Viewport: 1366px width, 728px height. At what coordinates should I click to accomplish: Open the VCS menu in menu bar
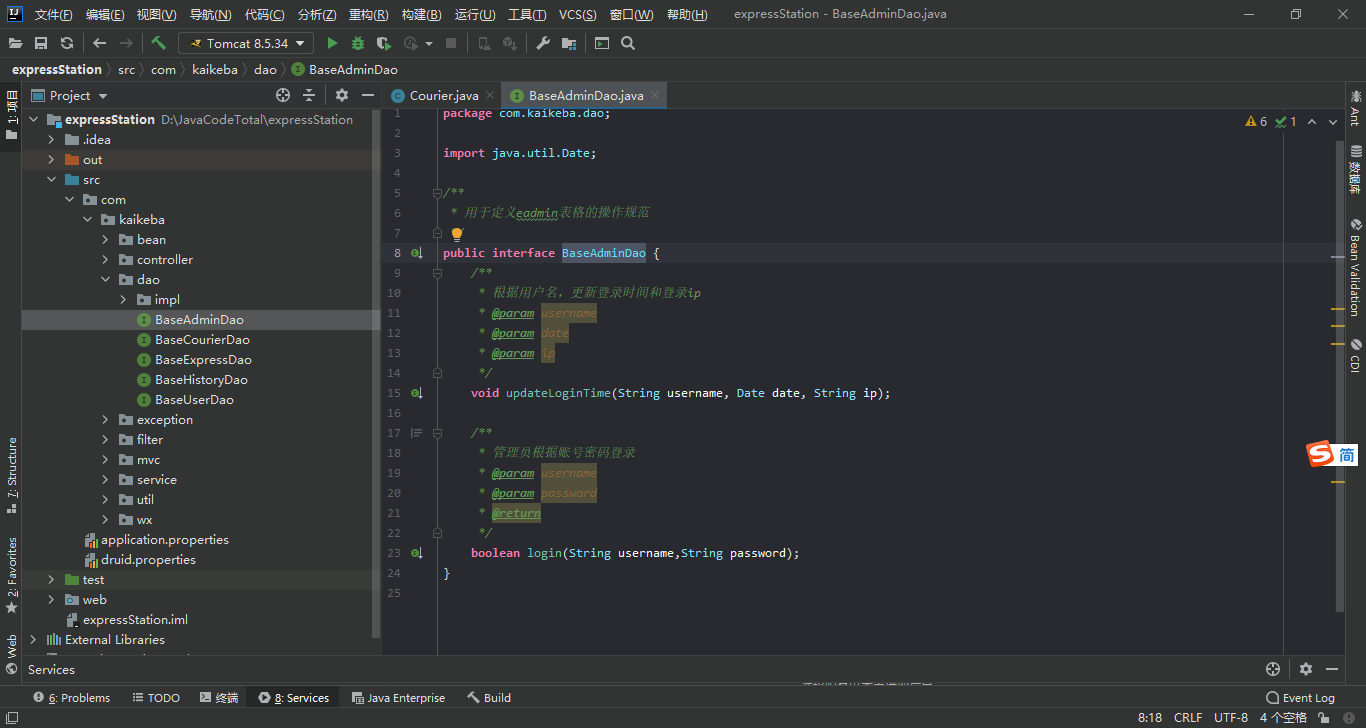(577, 15)
